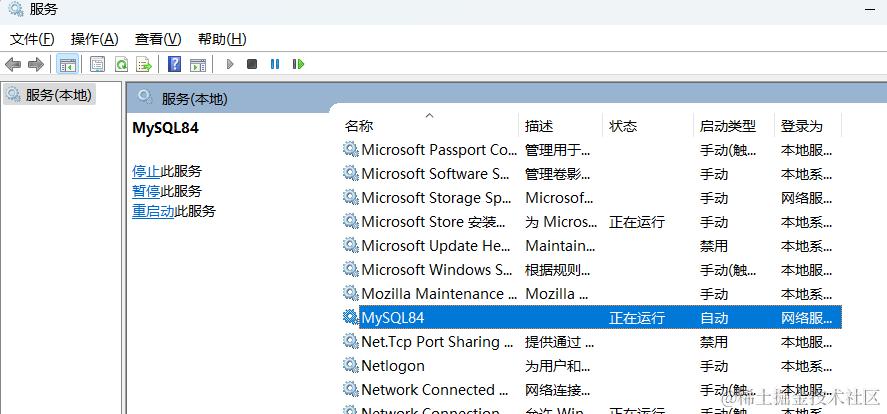Open the Properties toolbar icon
Viewport: 887px width, 414px height.
pyautogui.click(x=97, y=64)
